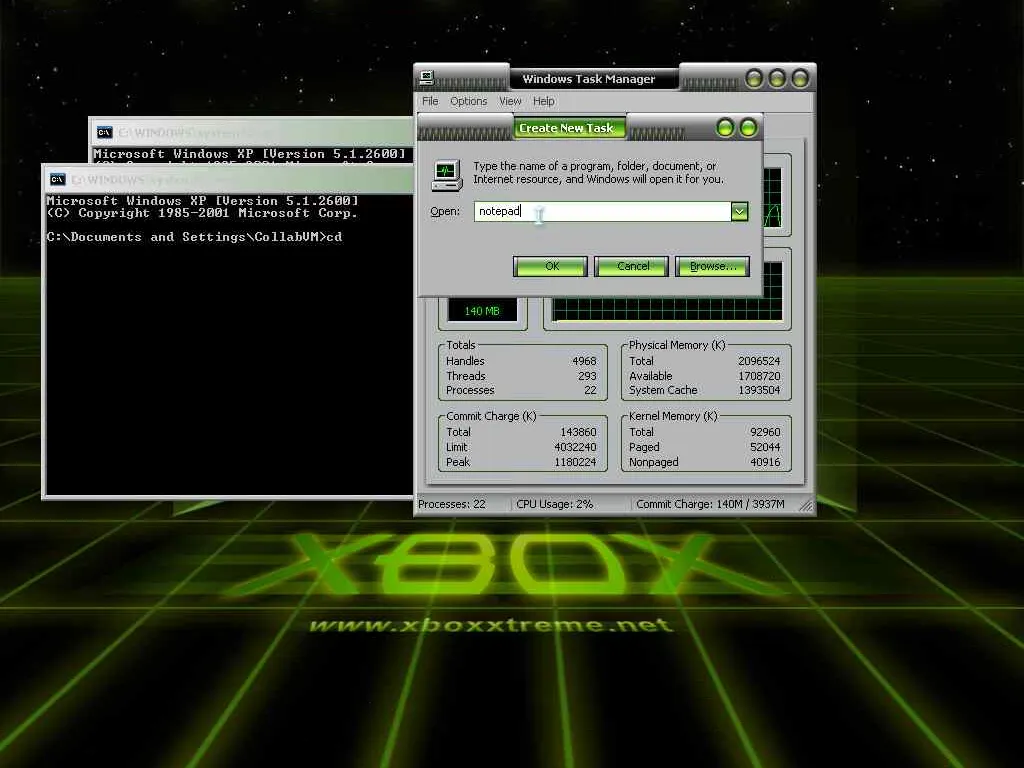Click the front command prompt window icon
Image resolution: width=1024 pixels, height=768 pixels.
click(x=57, y=180)
